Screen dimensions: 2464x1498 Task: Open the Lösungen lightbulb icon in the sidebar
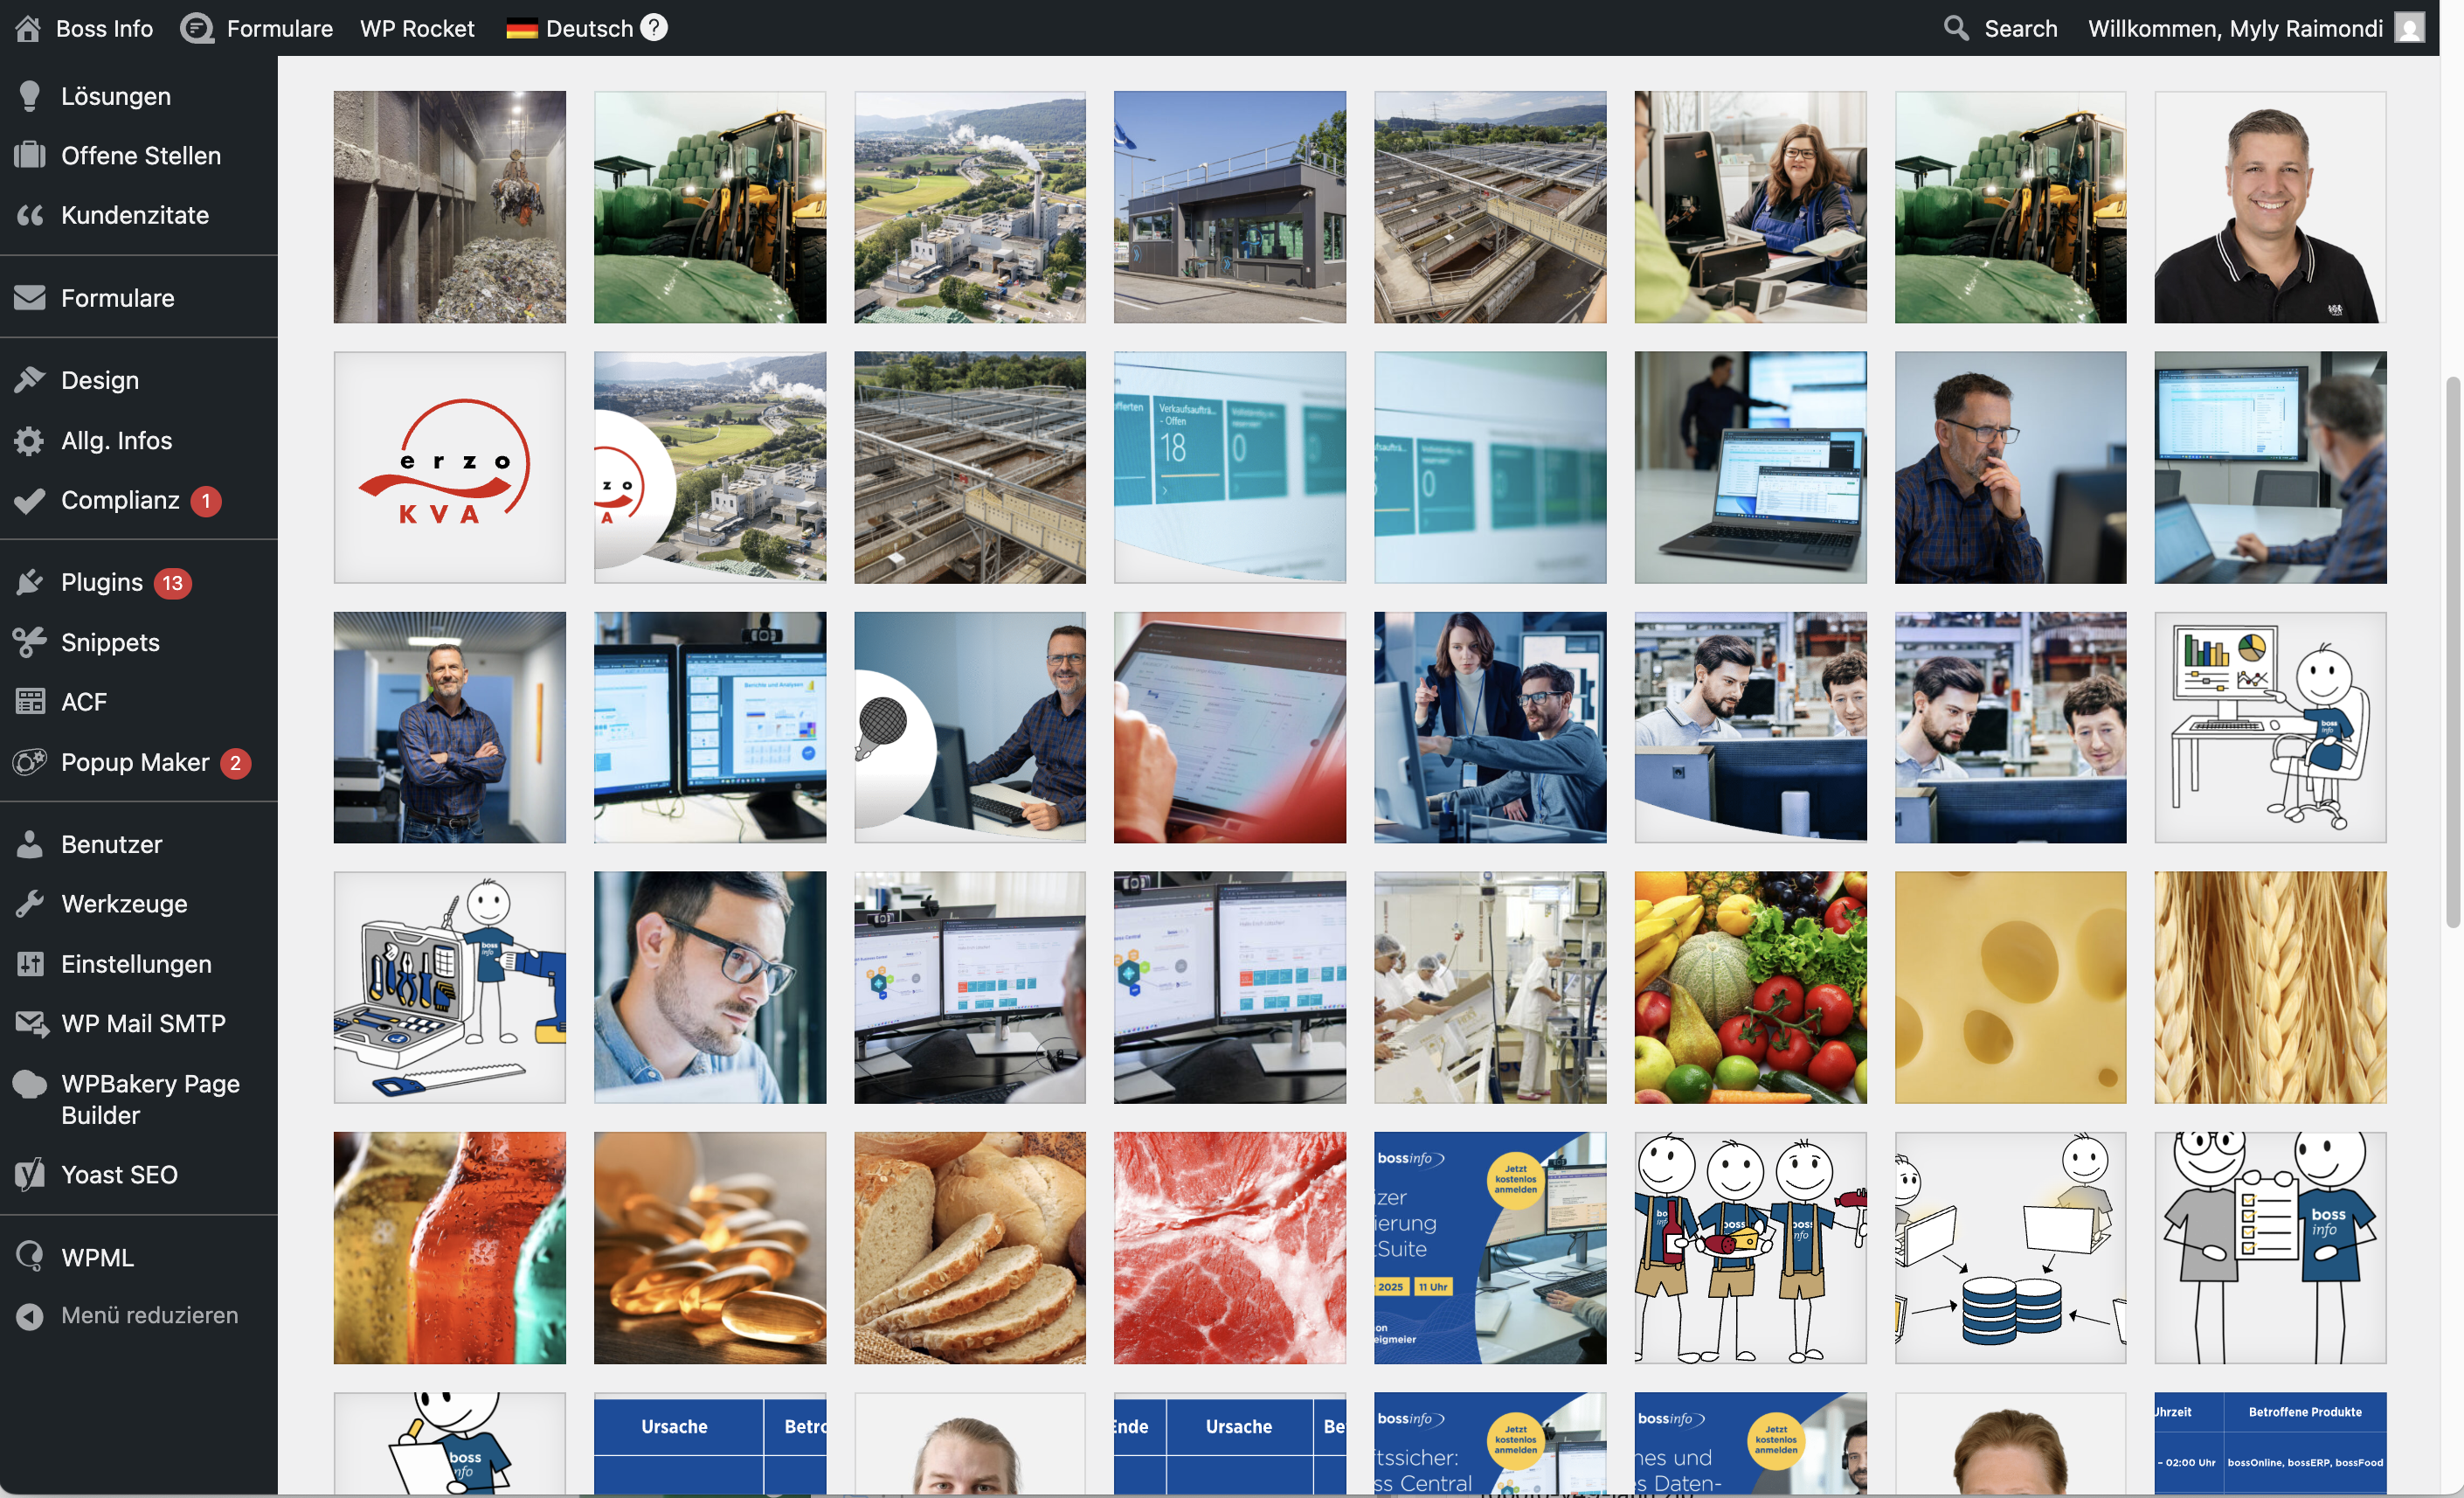click(29, 96)
